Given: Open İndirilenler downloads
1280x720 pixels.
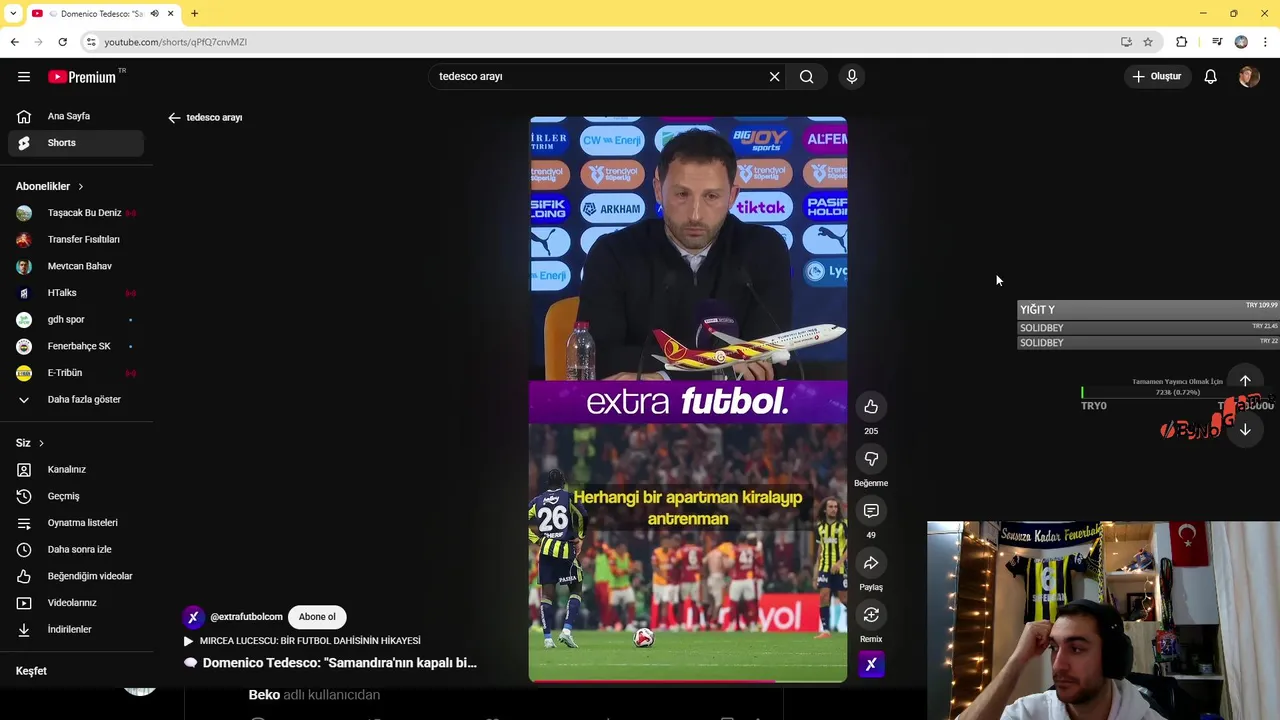Looking at the screenshot, I should (x=76, y=630).
